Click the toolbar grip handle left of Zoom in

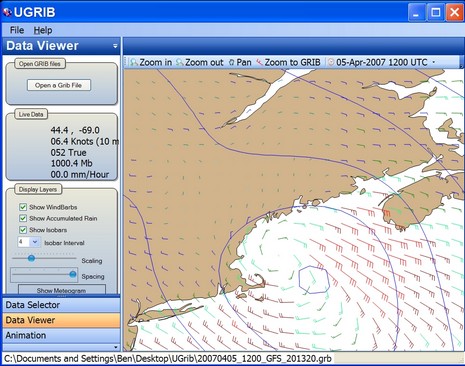(126, 62)
